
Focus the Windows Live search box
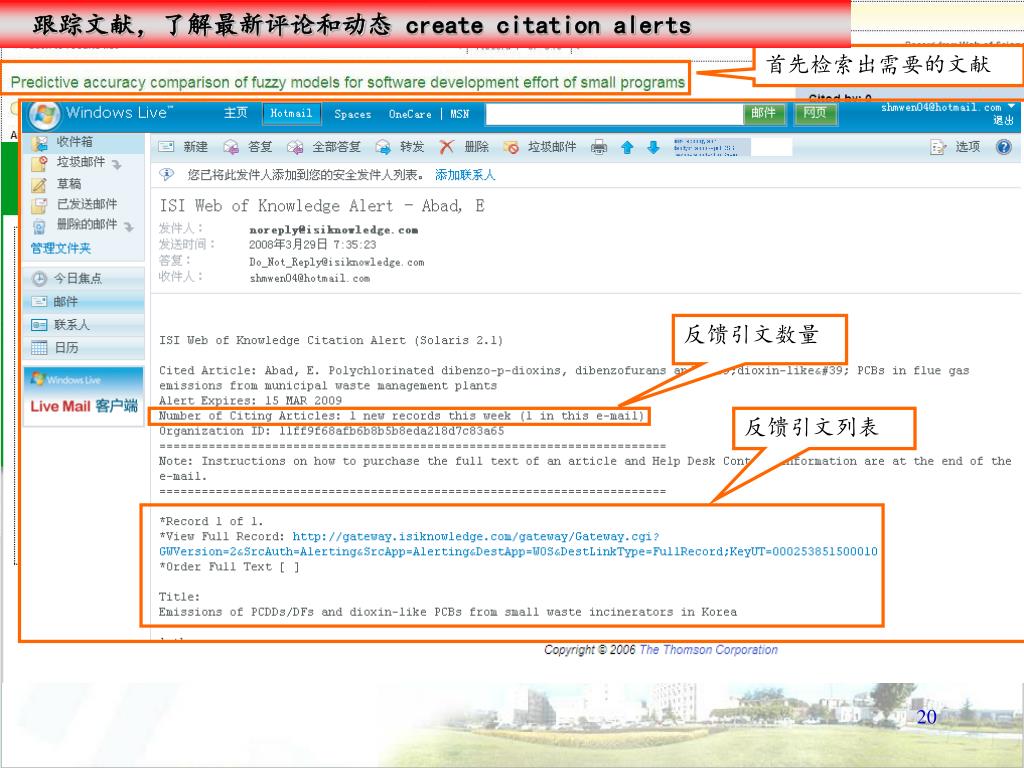(x=614, y=114)
